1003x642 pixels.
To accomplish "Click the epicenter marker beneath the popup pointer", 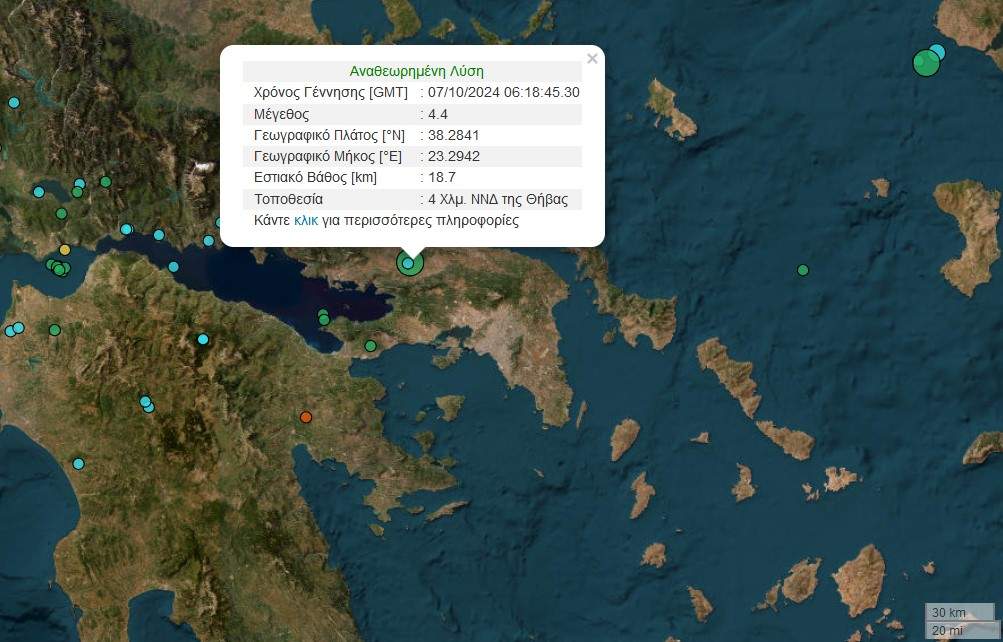I will (409, 264).
